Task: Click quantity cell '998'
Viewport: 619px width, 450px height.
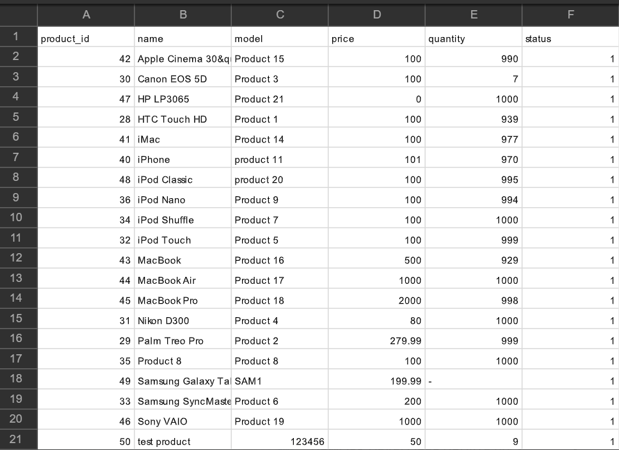Action: 474,298
